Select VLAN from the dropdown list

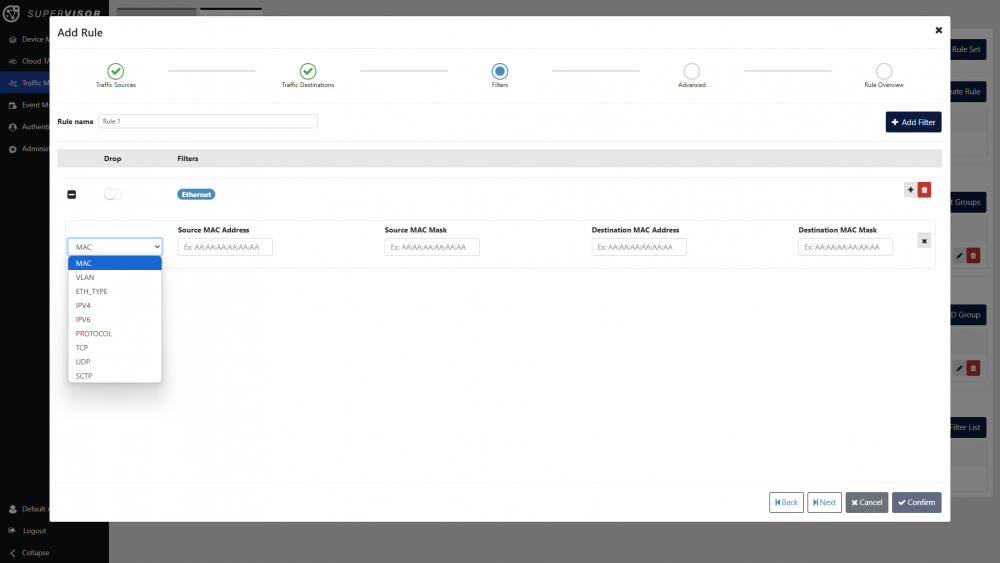click(85, 277)
